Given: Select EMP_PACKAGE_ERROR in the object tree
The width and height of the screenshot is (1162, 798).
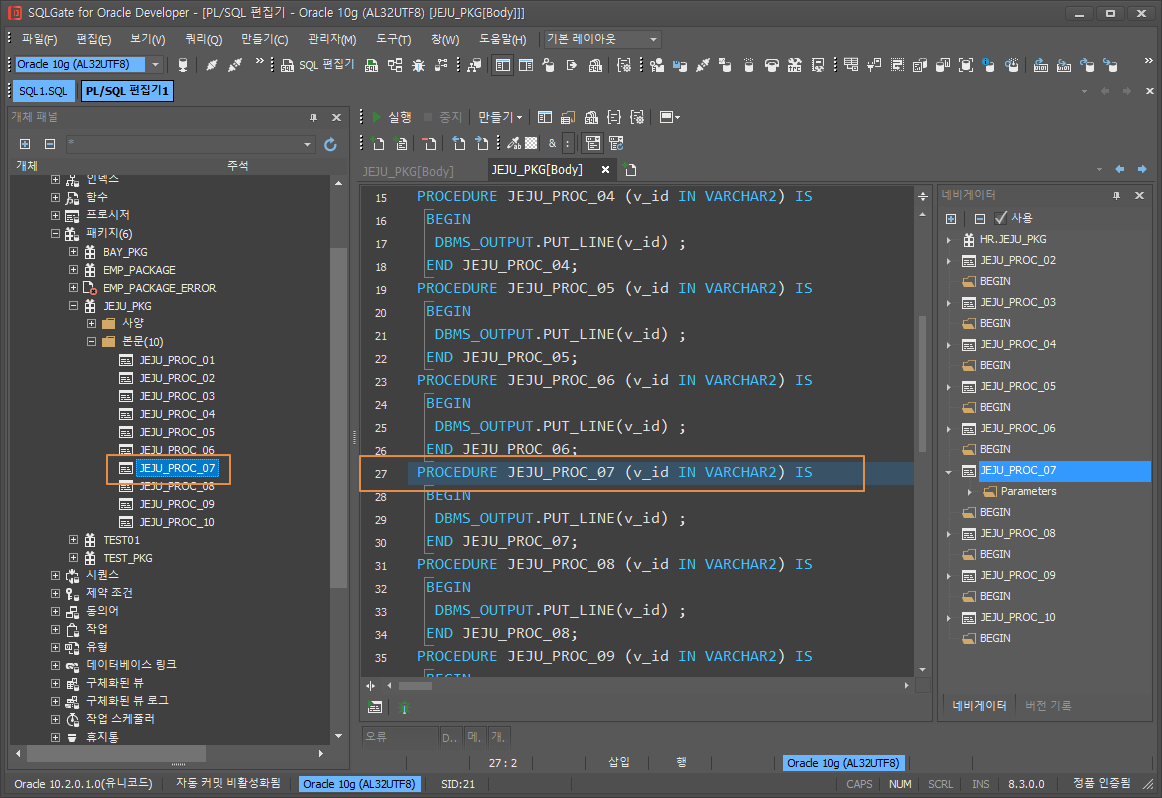Looking at the screenshot, I should (x=159, y=287).
